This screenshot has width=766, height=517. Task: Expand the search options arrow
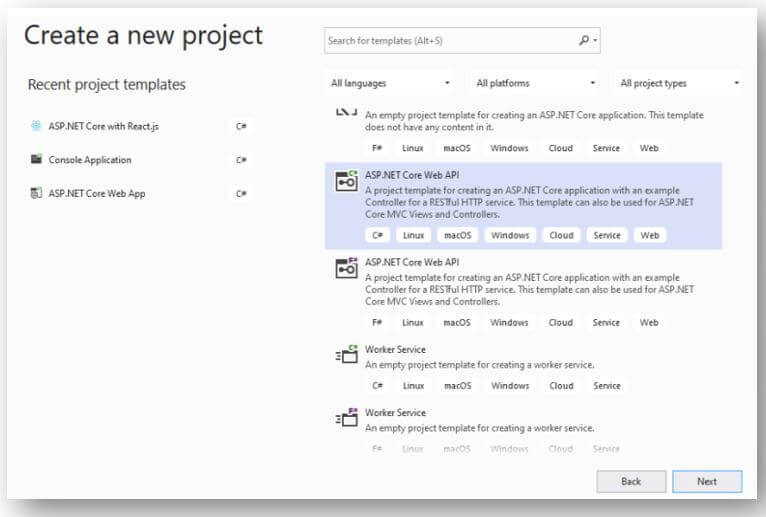[x=595, y=41]
